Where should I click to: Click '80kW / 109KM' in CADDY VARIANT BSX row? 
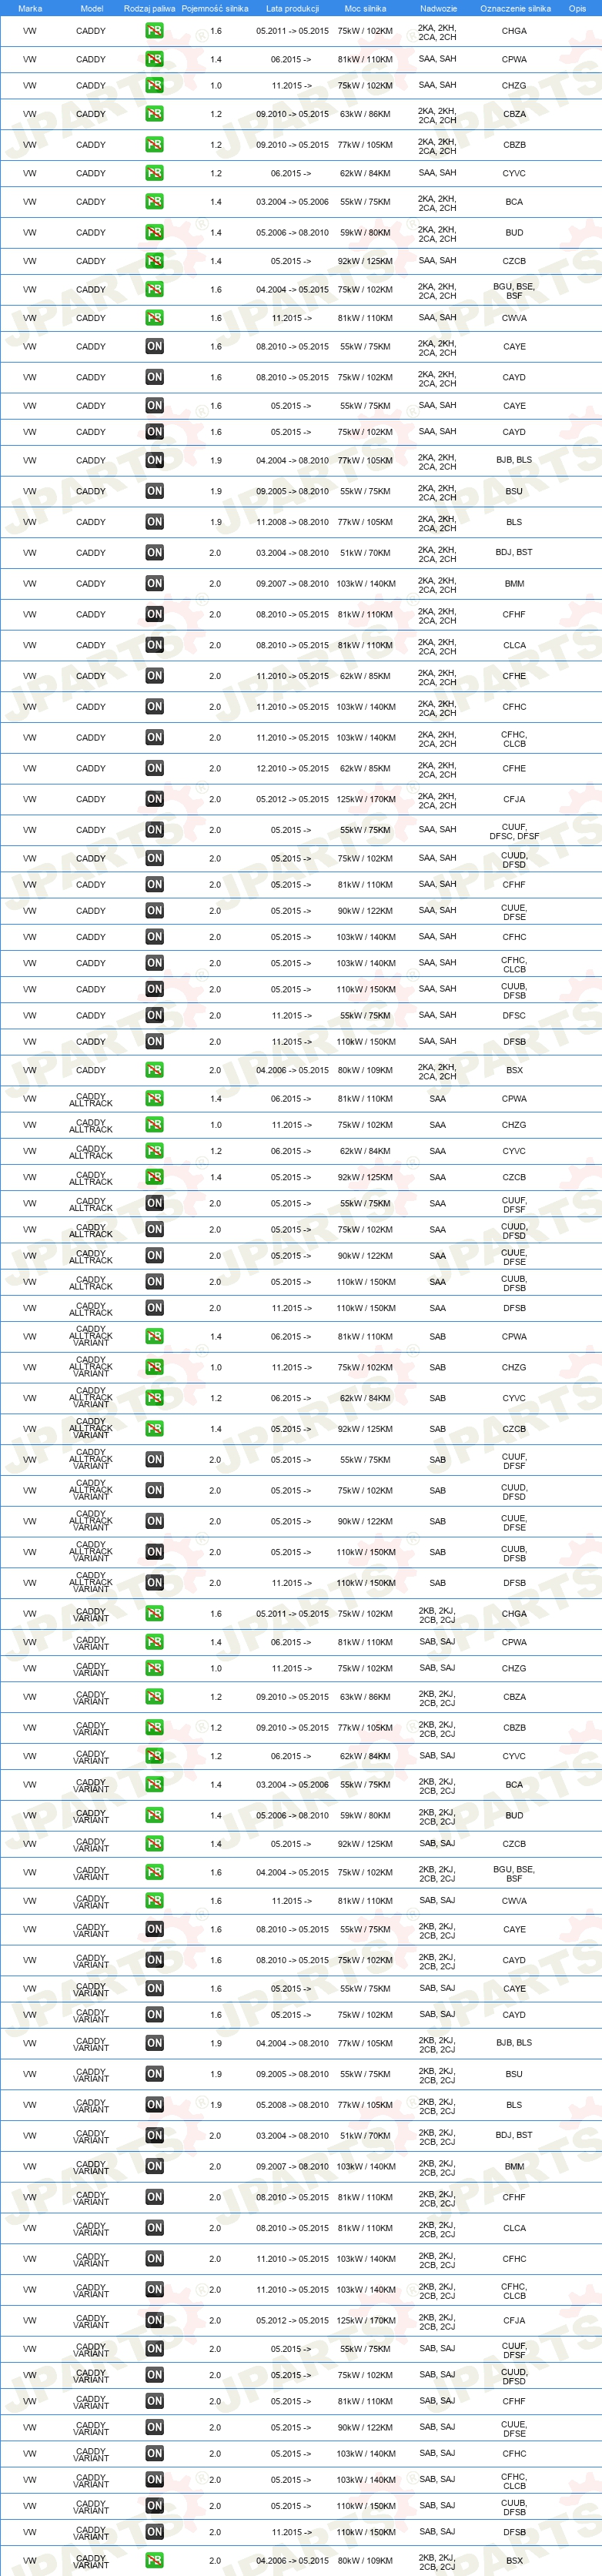[366, 2561]
